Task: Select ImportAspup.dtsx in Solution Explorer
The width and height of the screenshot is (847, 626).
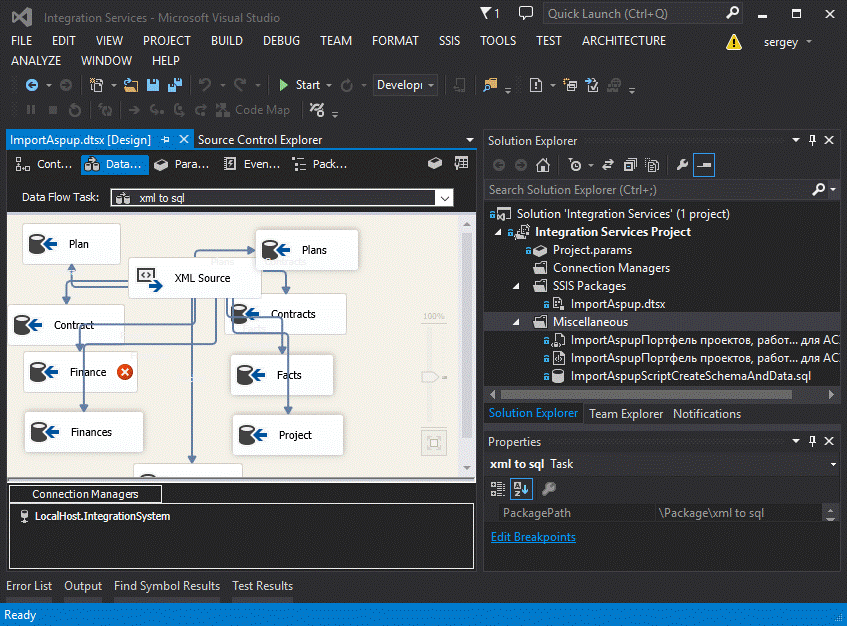Action: [x=617, y=304]
